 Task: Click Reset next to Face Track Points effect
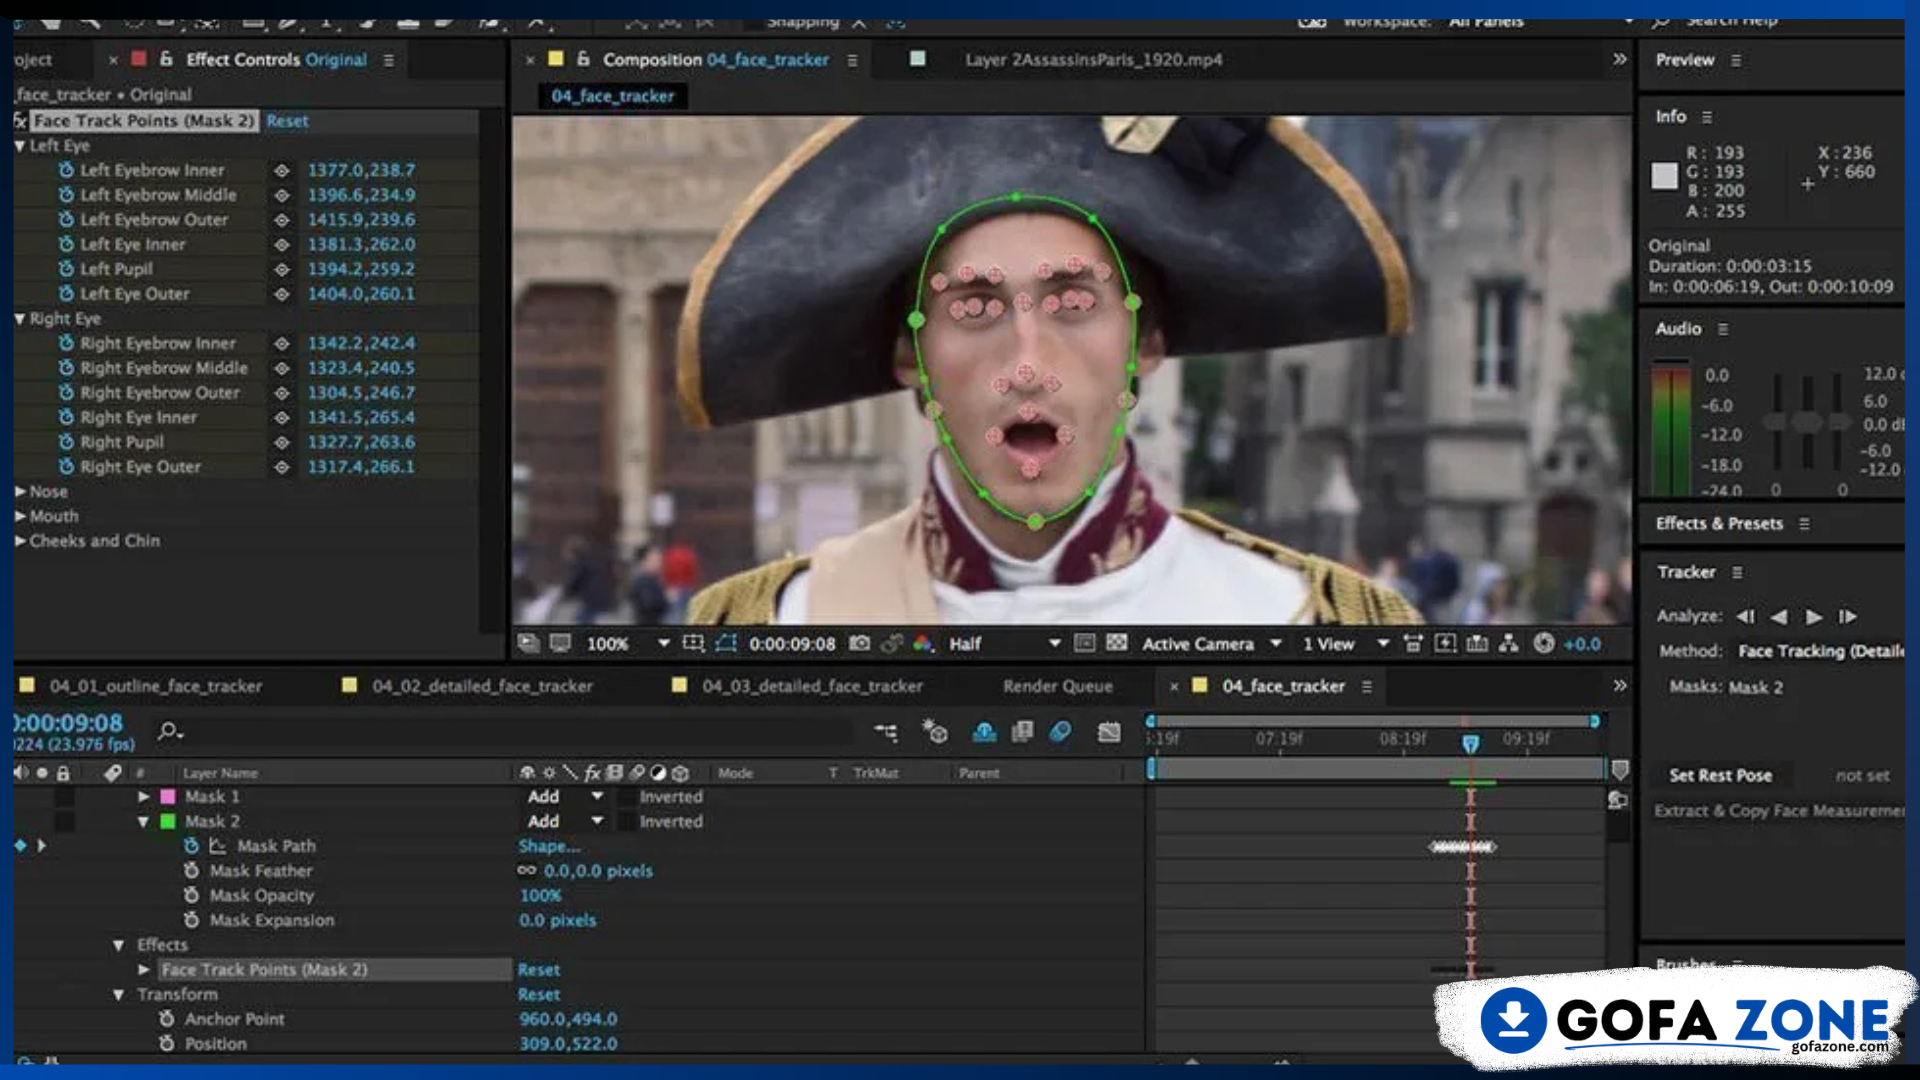pos(287,121)
